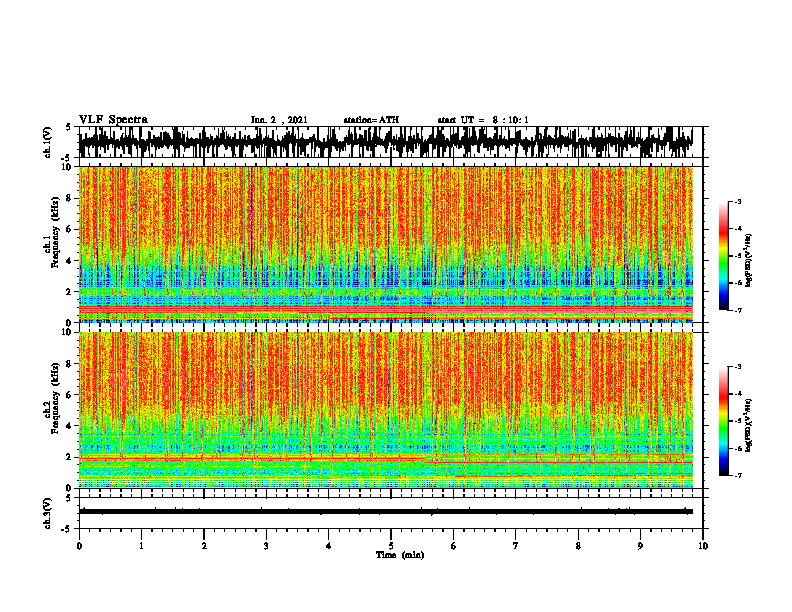The image size is (792, 612).
Task: Click the time axis tick label 6
Action: tap(454, 546)
